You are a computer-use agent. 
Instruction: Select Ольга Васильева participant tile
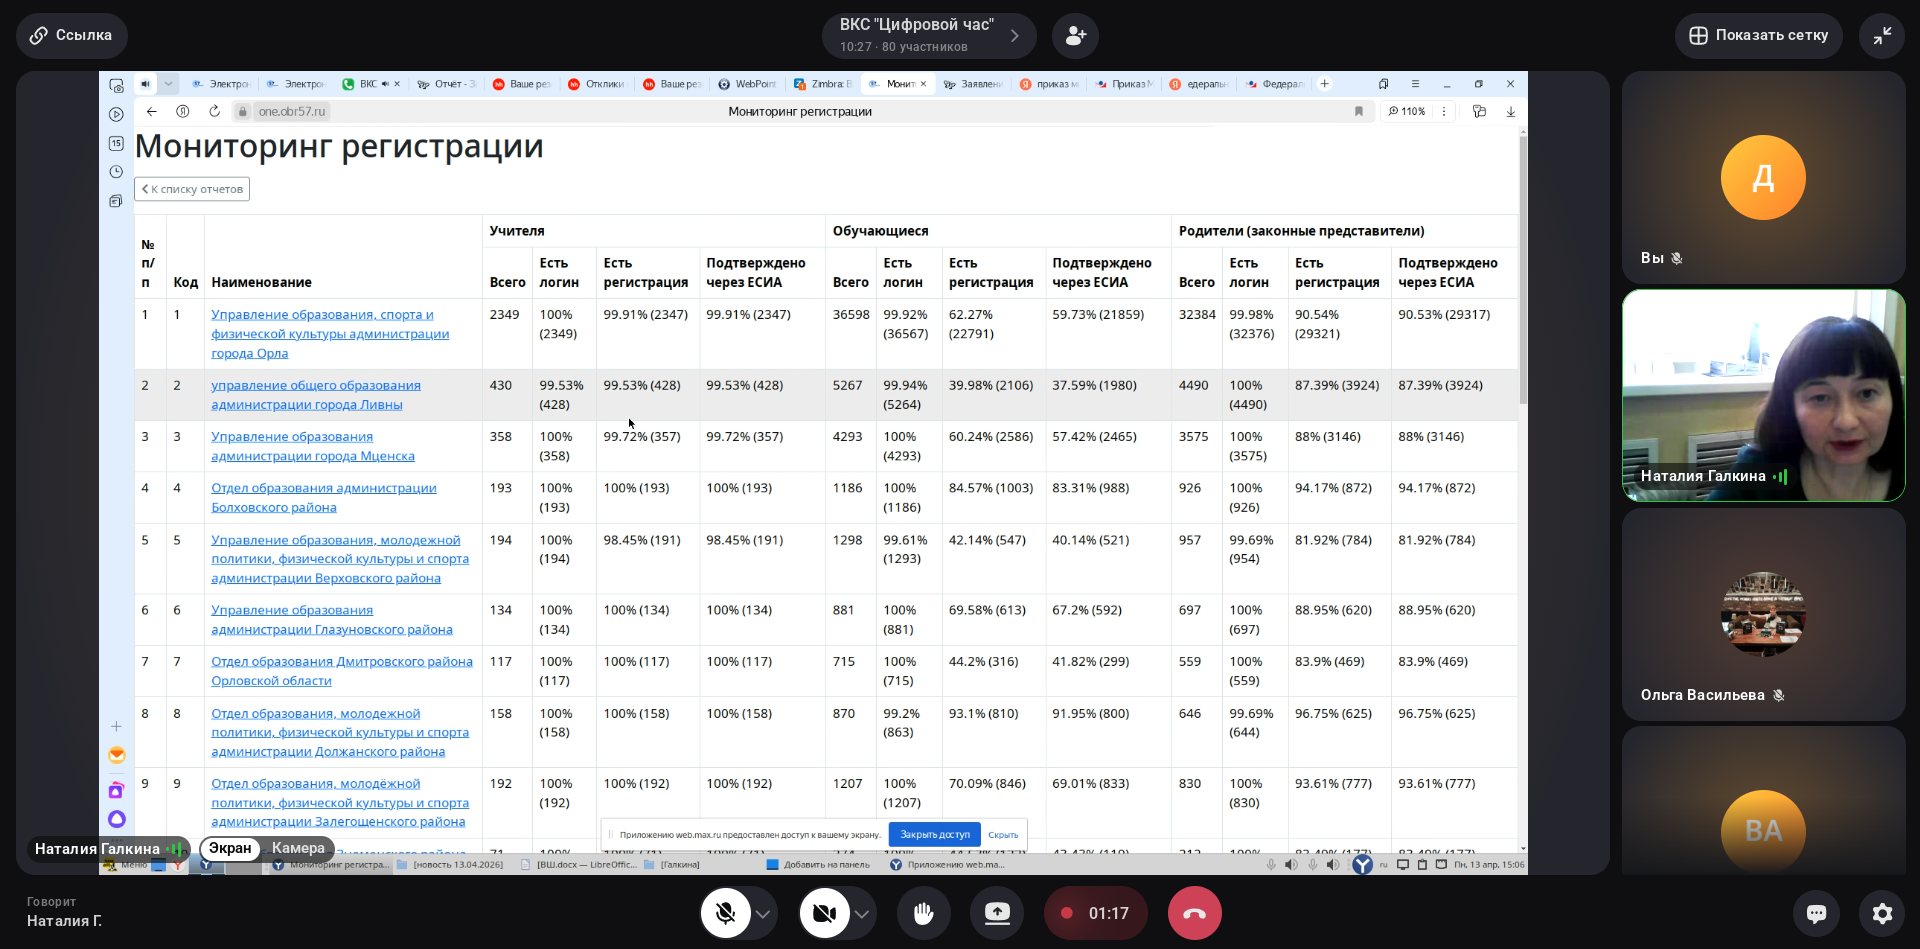click(x=1763, y=614)
